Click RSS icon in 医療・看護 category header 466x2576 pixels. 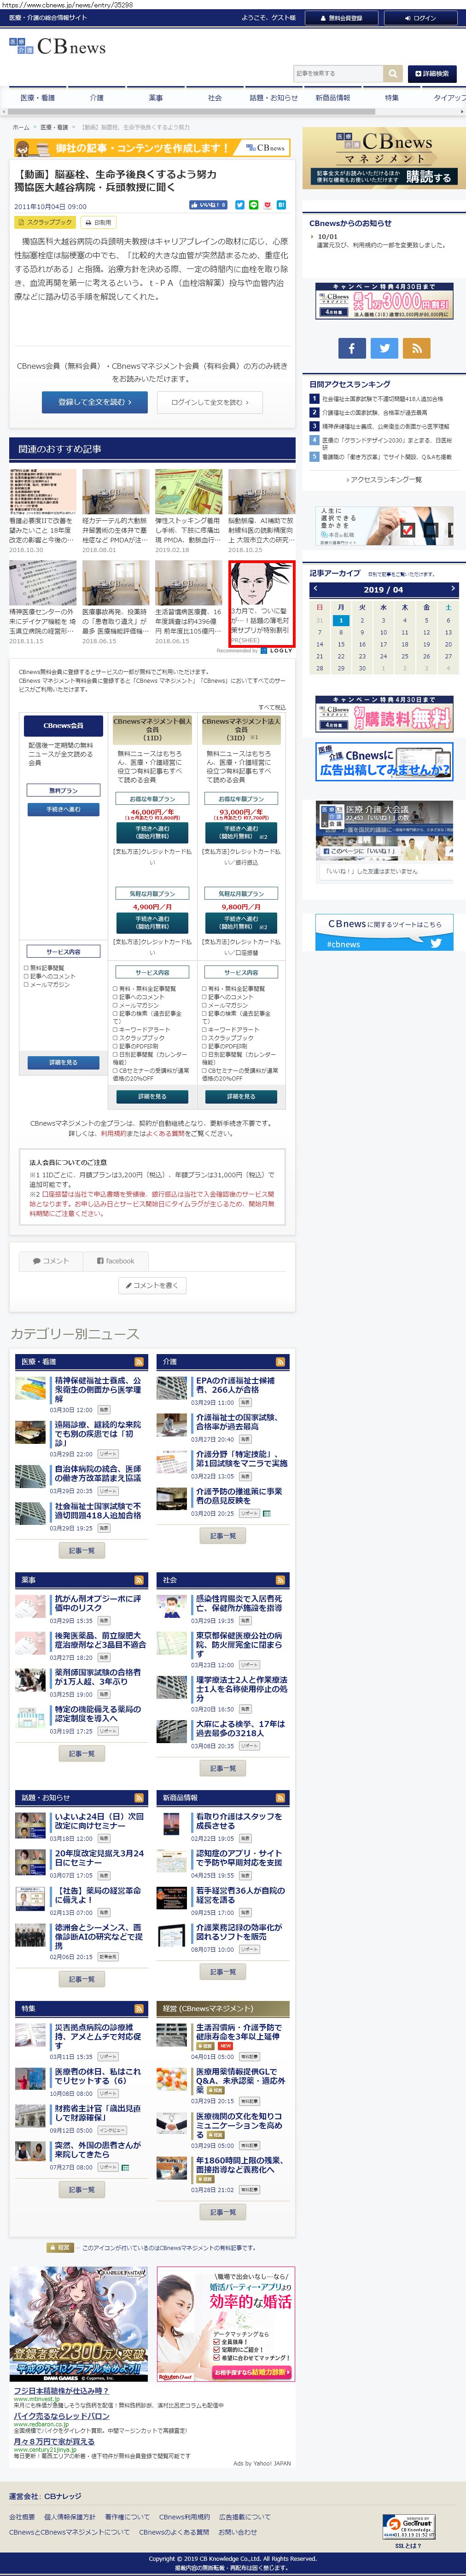tap(140, 1361)
